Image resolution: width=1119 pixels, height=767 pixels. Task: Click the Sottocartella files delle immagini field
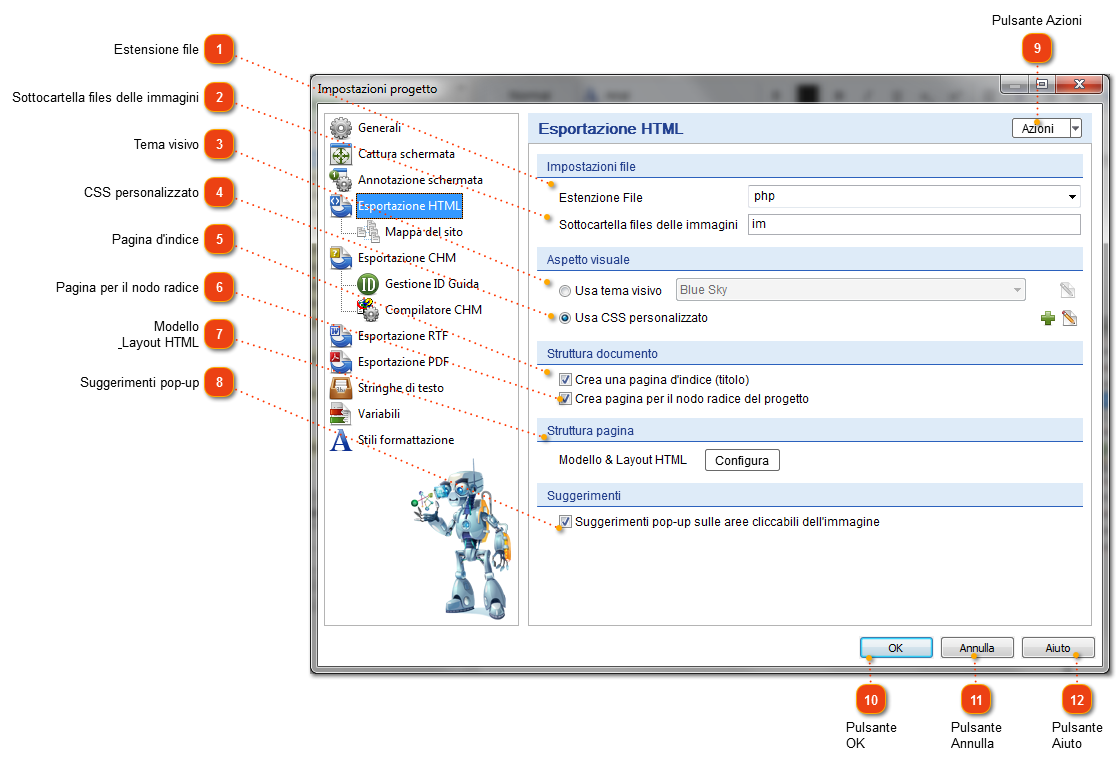tap(913, 225)
